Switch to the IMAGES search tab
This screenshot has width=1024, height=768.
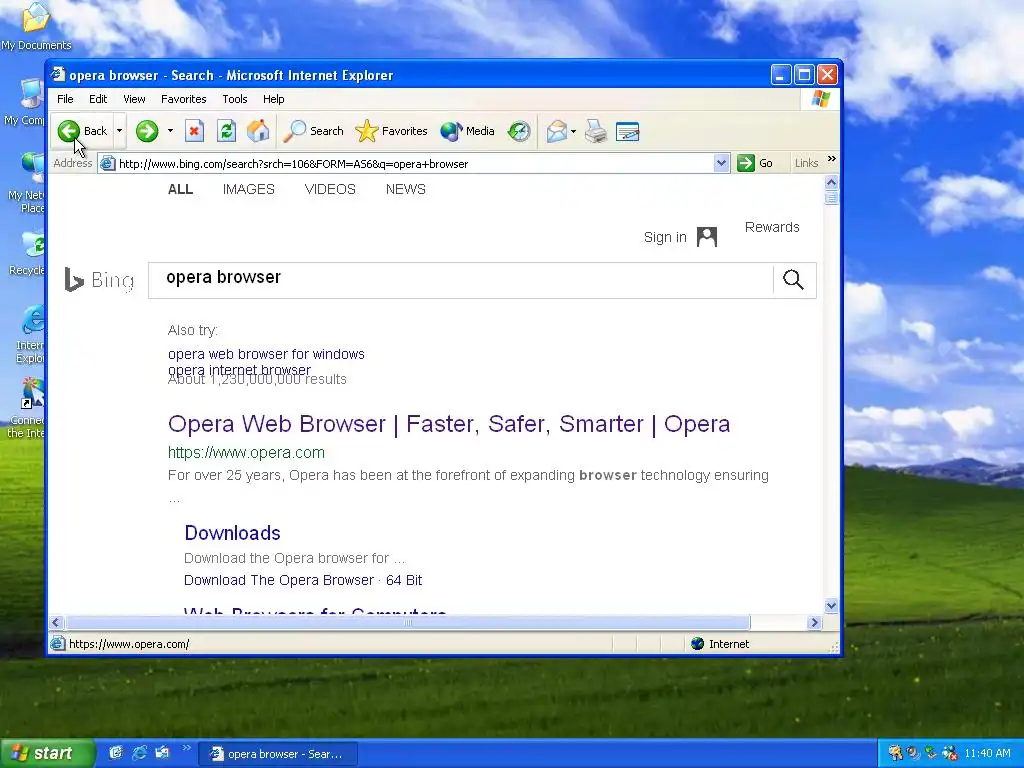[x=248, y=189]
